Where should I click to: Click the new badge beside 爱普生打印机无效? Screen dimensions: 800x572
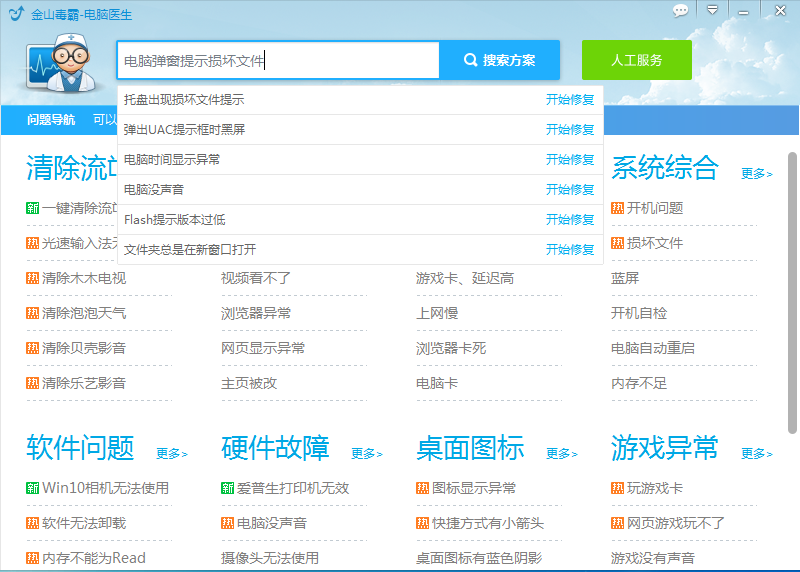pyautogui.click(x=228, y=488)
